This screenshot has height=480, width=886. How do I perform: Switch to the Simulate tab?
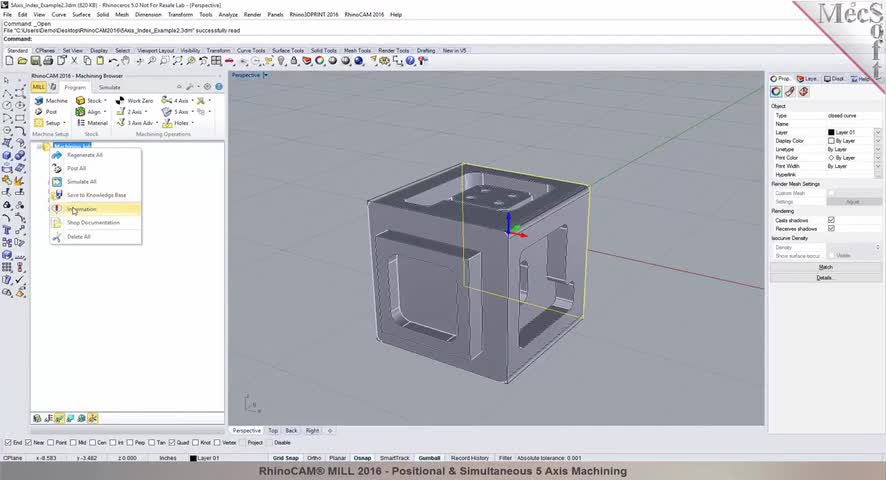[110, 87]
